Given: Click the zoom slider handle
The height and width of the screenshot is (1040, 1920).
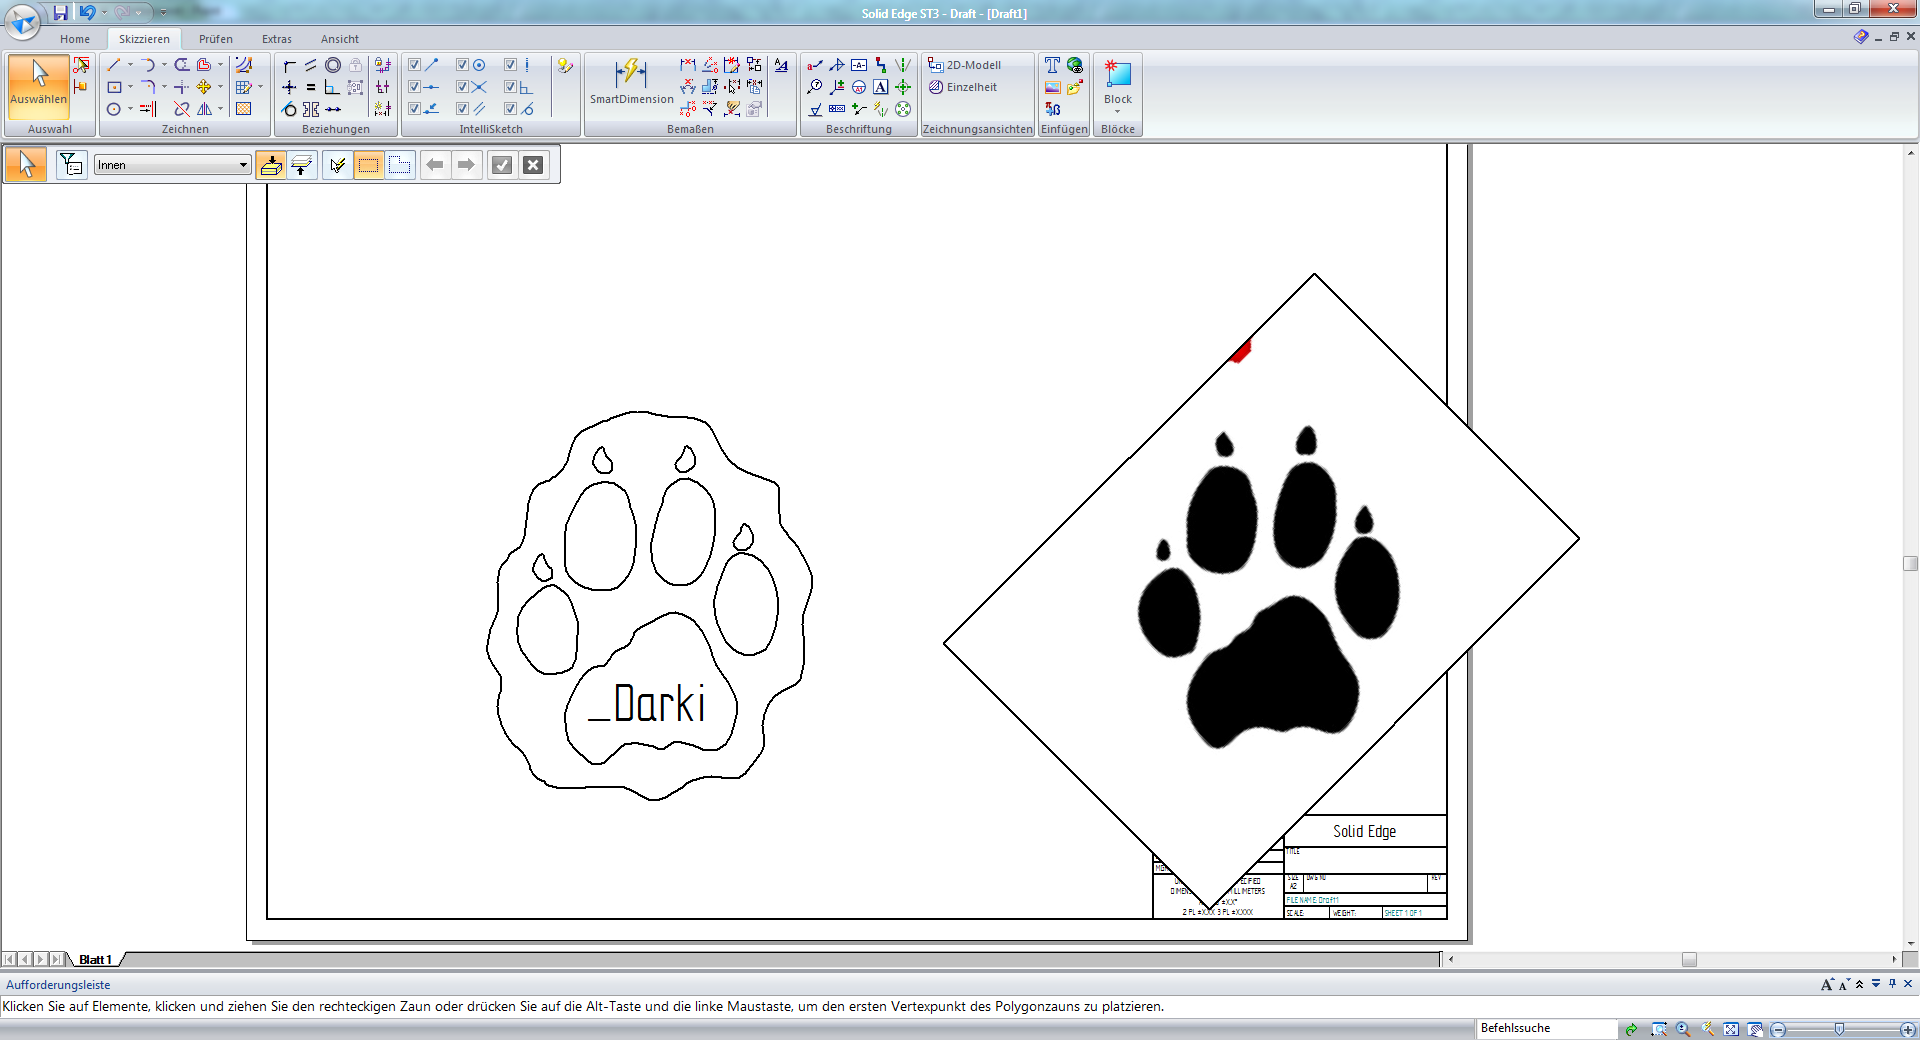Looking at the screenshot, I should (x=1839, y=1029).
